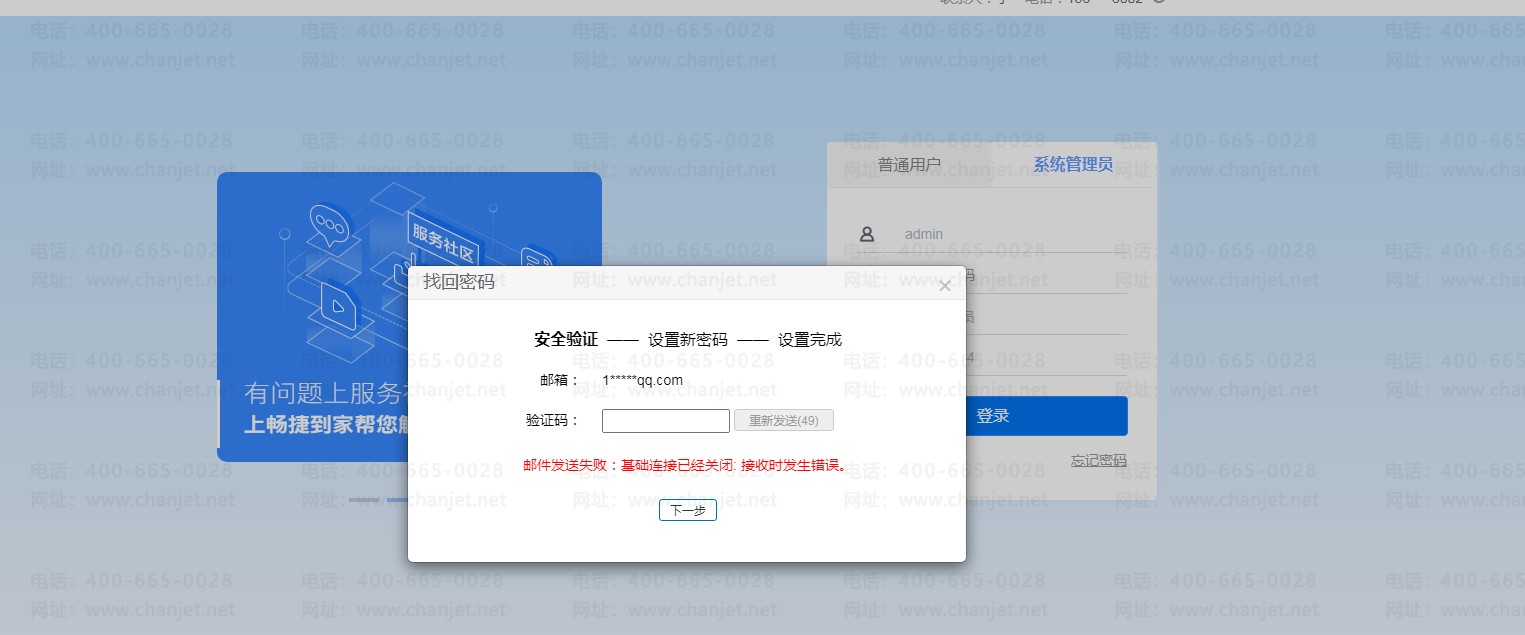Click the 安全验证 step label
This screenshot has height=635, width=1525.
(x=566, y=340)
